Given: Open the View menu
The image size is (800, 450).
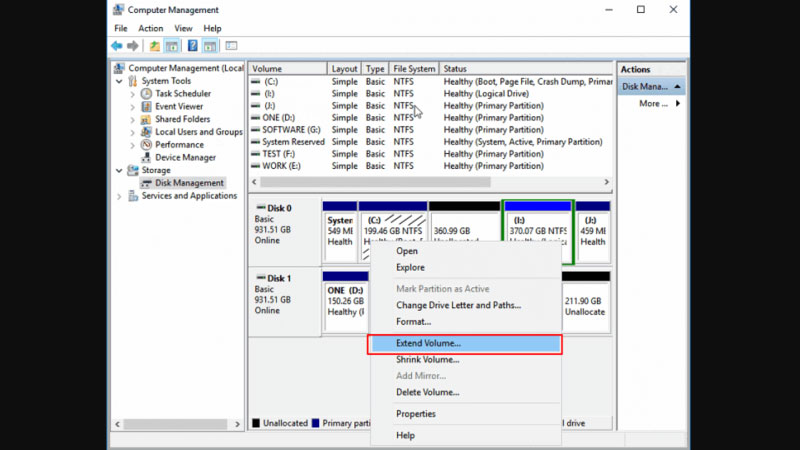Looking at the screenshot, I should (183, 29).
